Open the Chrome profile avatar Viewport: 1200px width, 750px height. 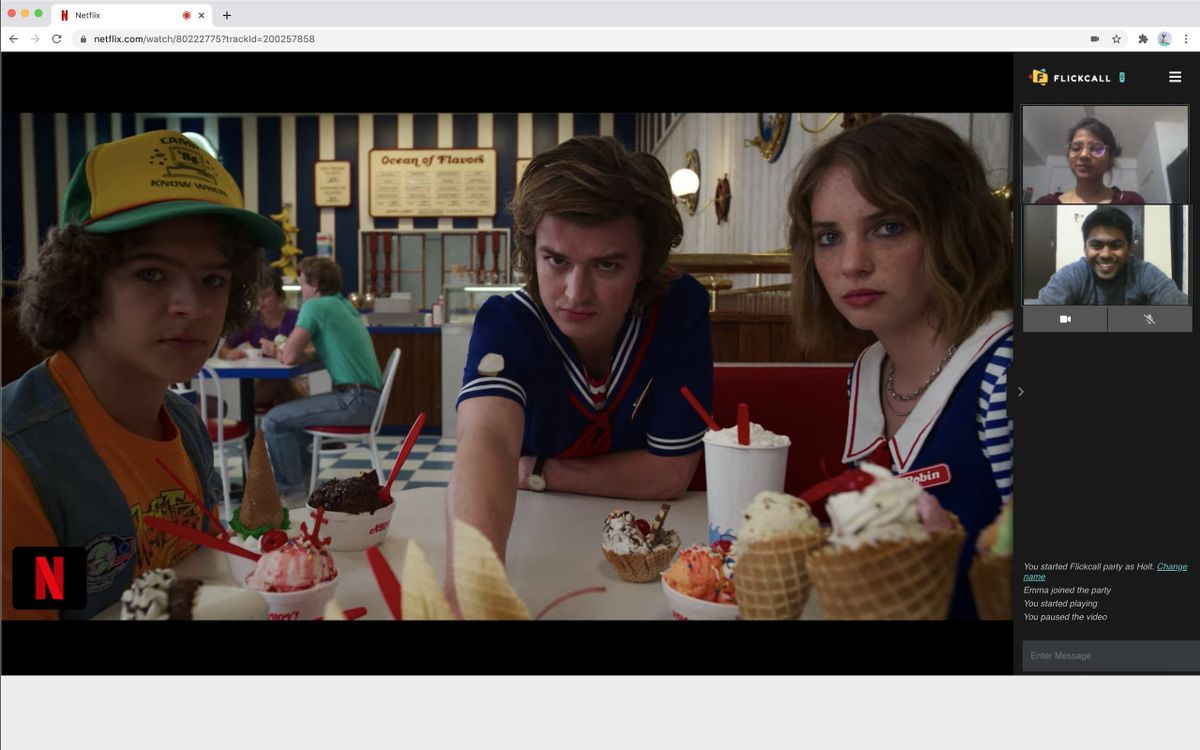click(x=1164, y=39)
